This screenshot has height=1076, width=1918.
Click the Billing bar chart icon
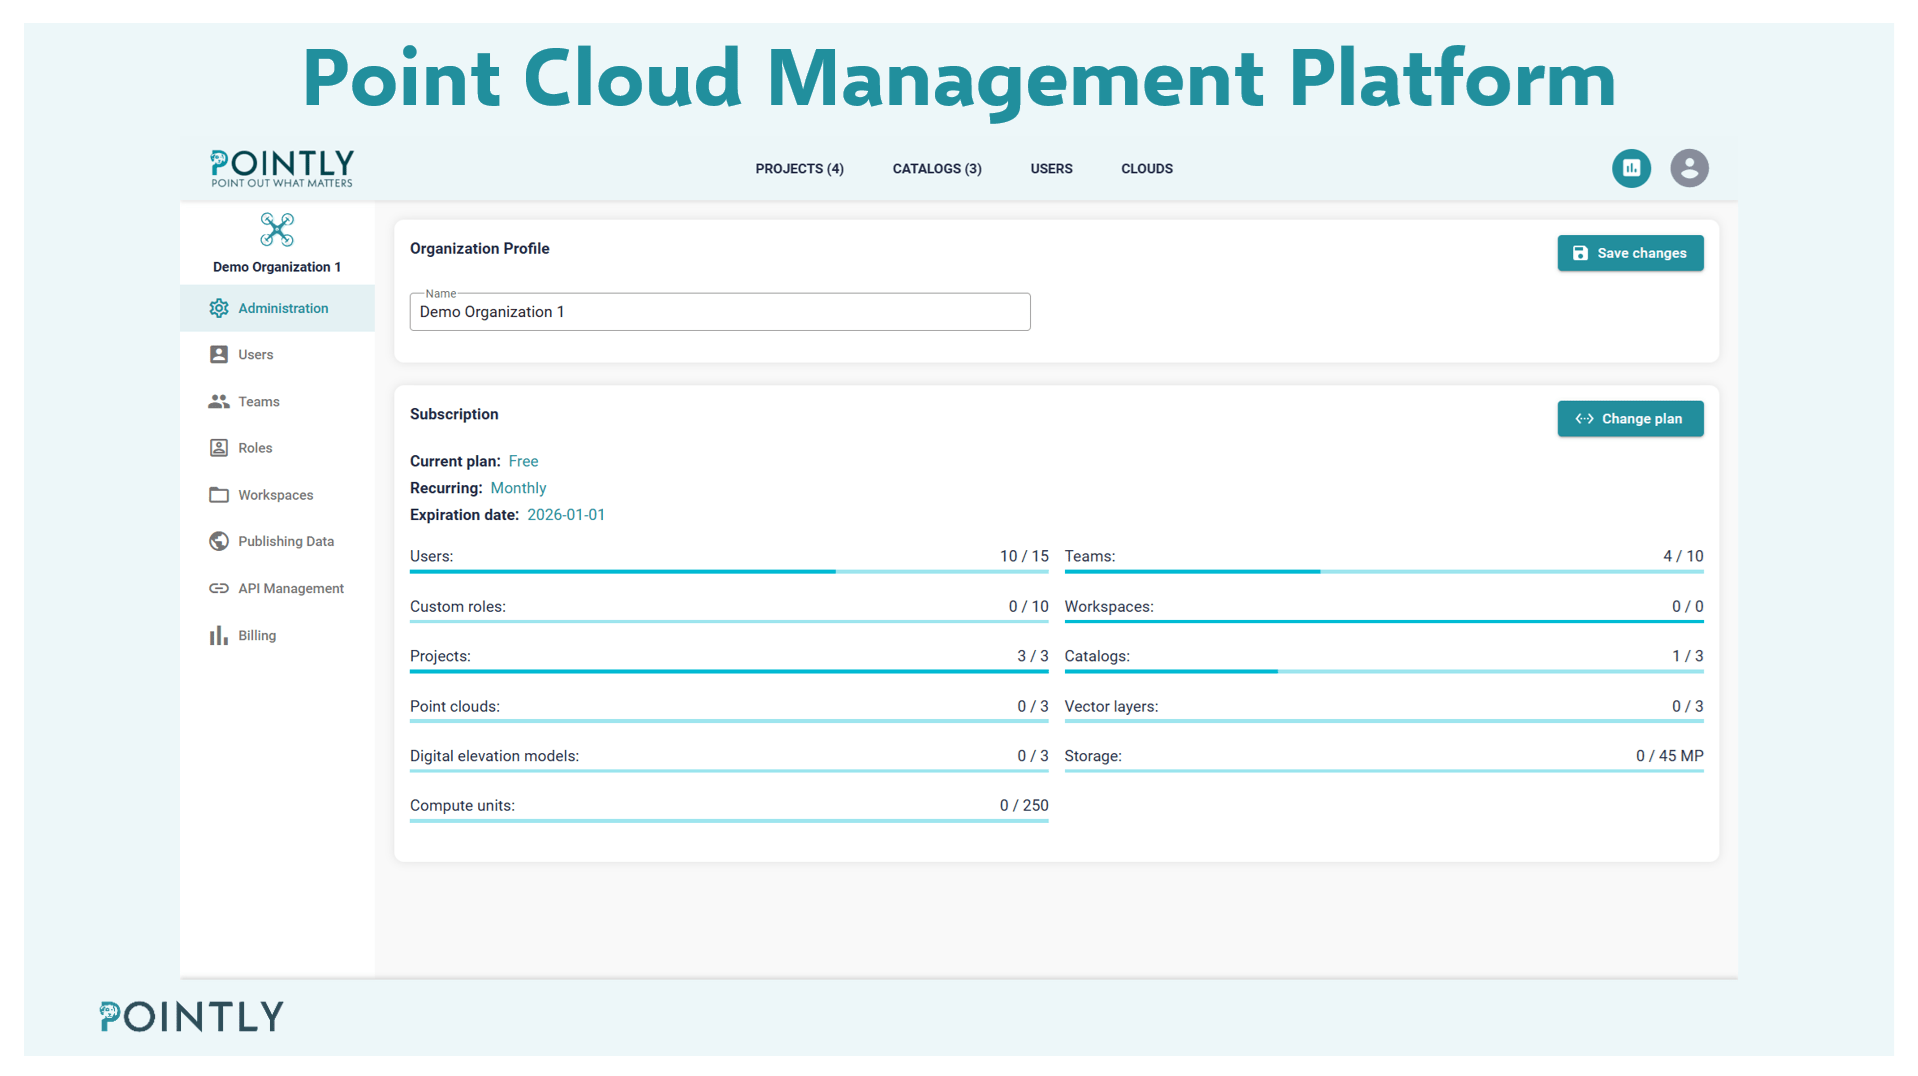tap(219, 635)
